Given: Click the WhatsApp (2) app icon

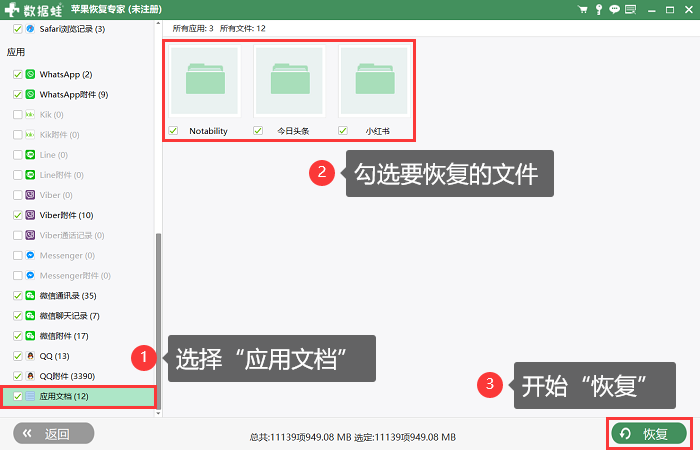Looking at the screenshot, I should click(x=30, y=74).
